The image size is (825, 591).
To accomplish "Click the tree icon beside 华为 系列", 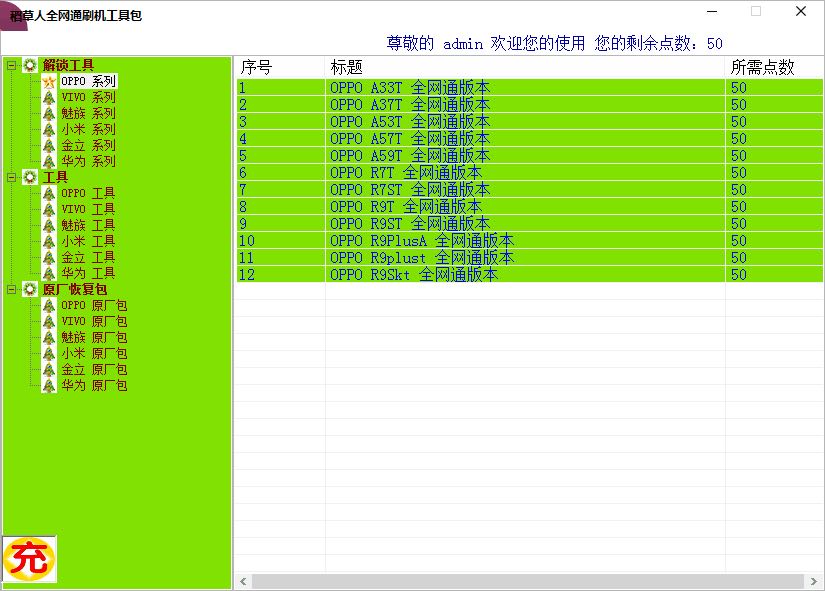I will [49, 162].
